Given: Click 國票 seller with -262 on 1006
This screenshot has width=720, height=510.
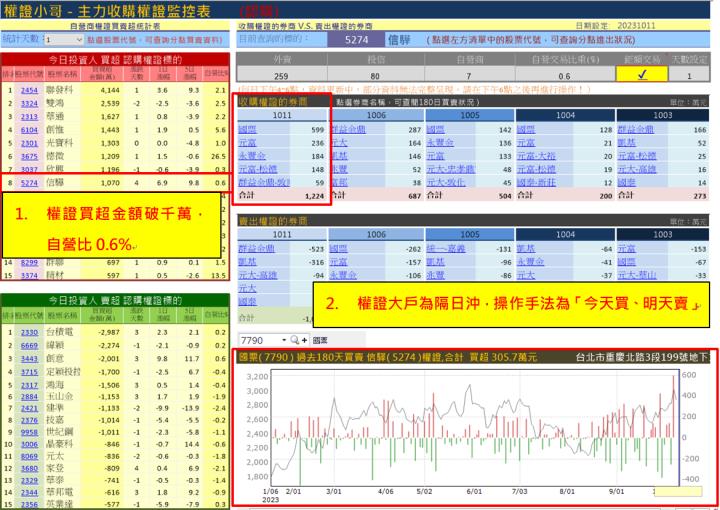Looking at the screenshot, I should tap(338, 249).
